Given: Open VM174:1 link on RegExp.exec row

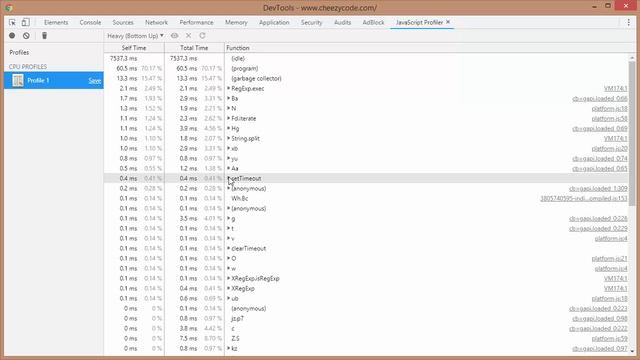Looking at the screenshot, I should coord(616,89).
